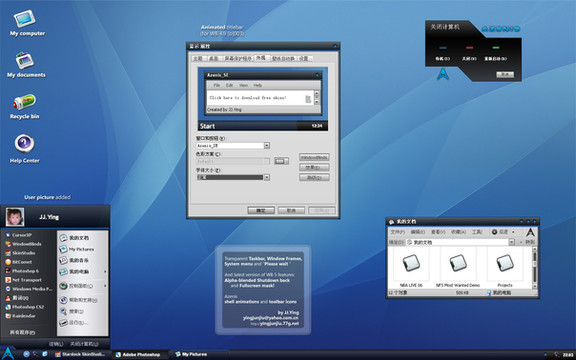Image resolution: width=576 pixels, height=360 pixels.
Task: Click the color button beside color scheme
Action: 281,161
